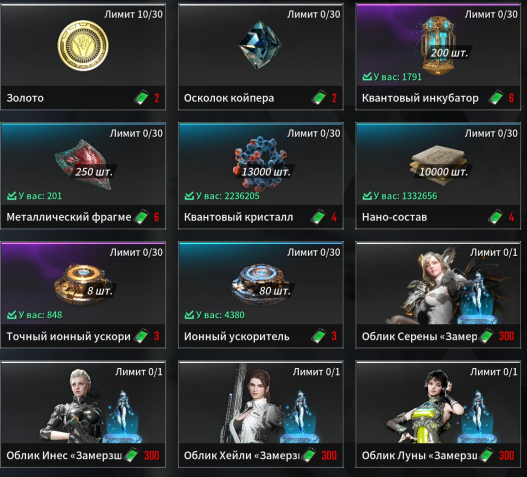Click the Ионный ускоритель name label
The height and width of the screenshot is (477, 527).
[x=236, y=336]
